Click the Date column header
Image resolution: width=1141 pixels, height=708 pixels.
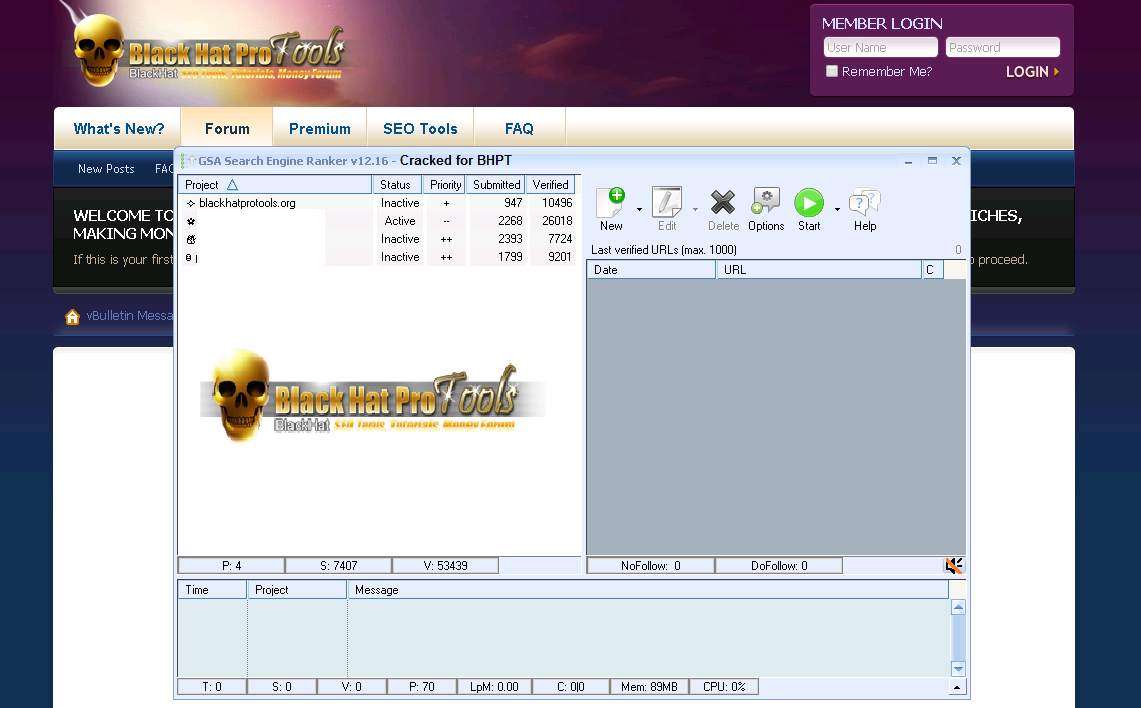coord(651,270)
